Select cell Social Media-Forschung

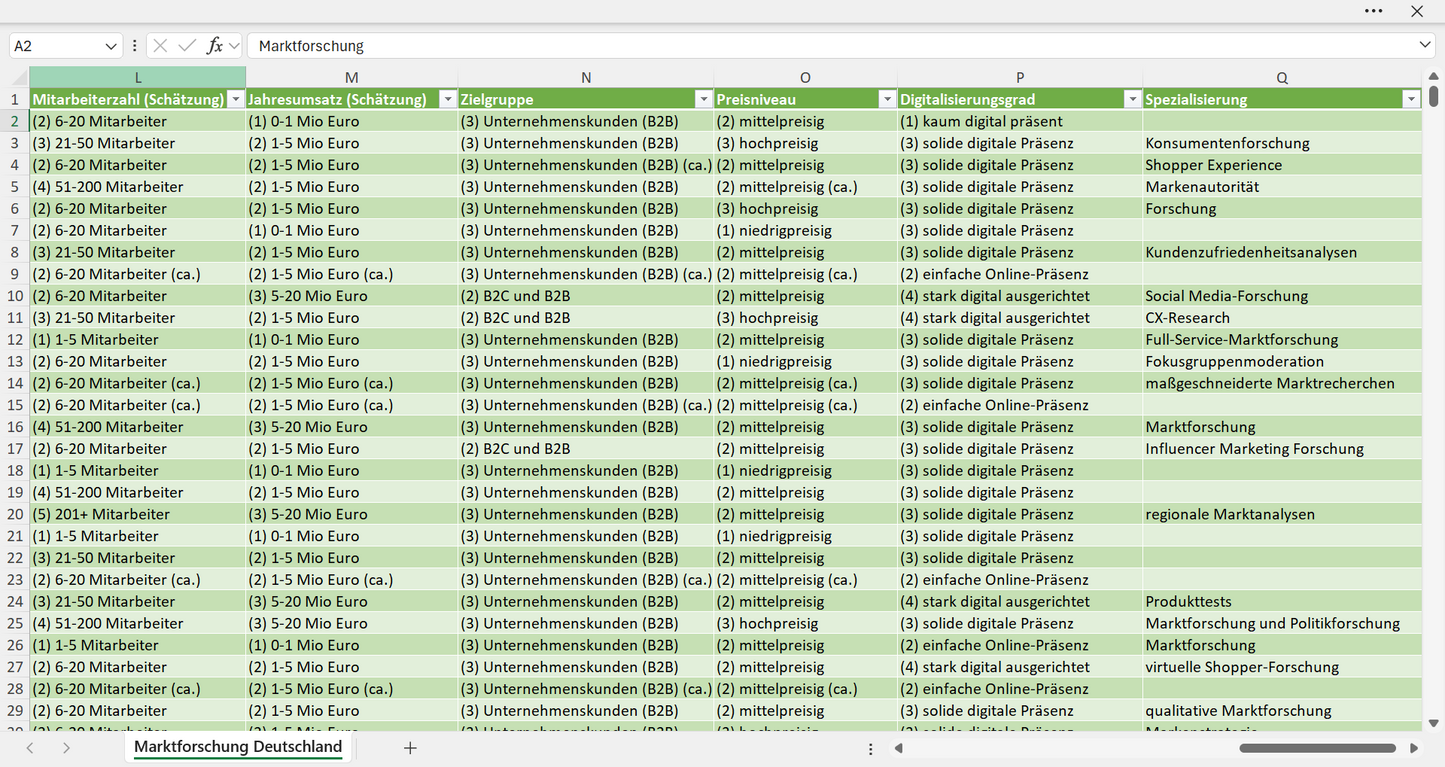click(1282, 296)
